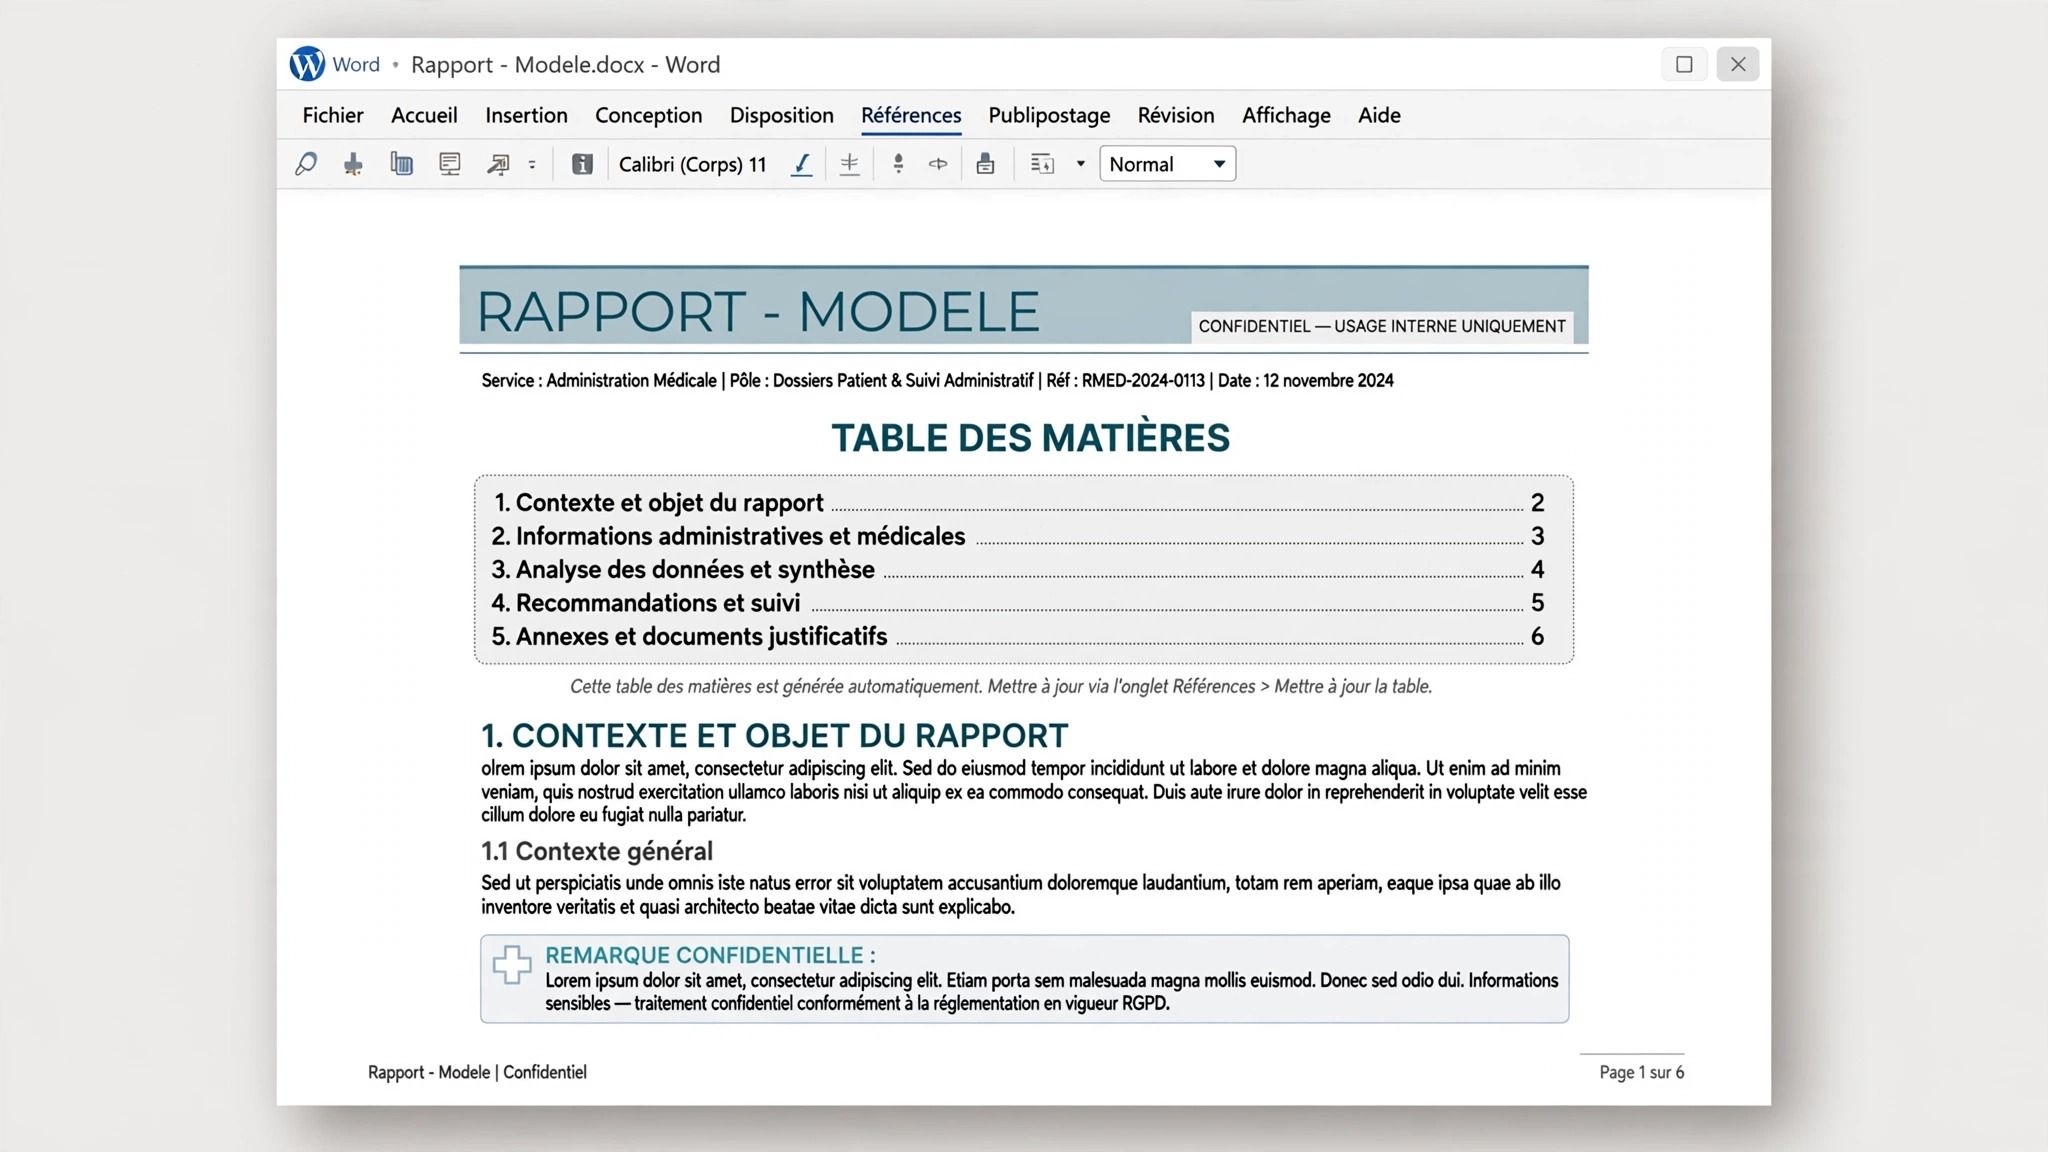Click the page layout icon in toolbar
This screenshot has width=2048, height=1152.
450,164
